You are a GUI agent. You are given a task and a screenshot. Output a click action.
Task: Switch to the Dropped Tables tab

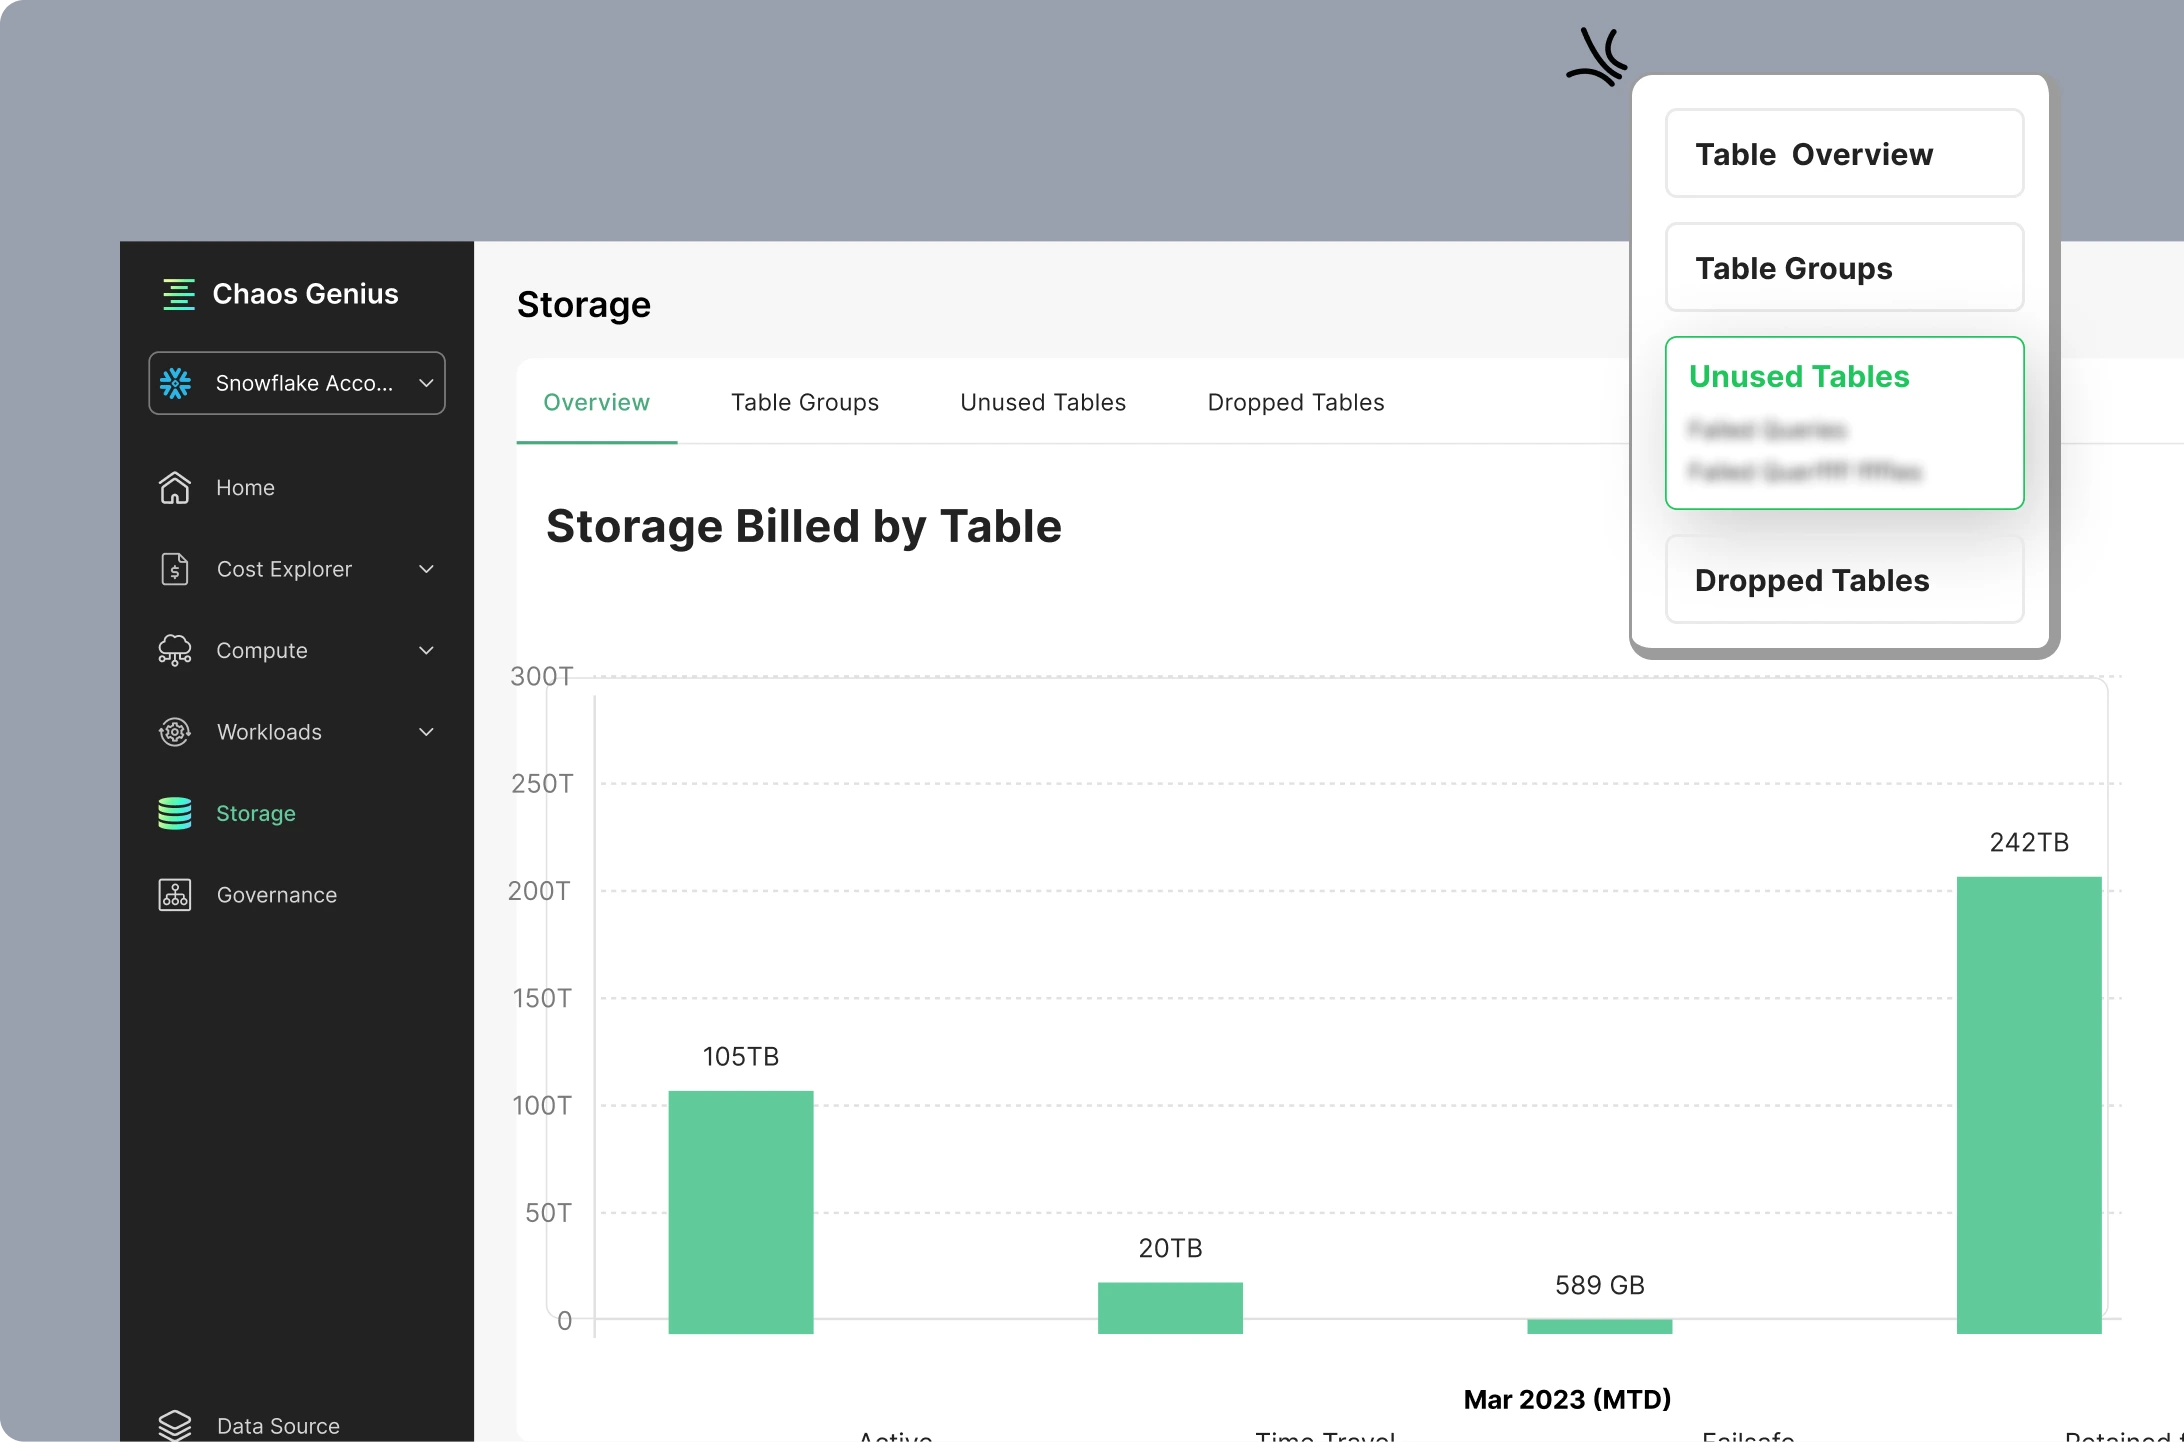click(x=1296, y=402)
